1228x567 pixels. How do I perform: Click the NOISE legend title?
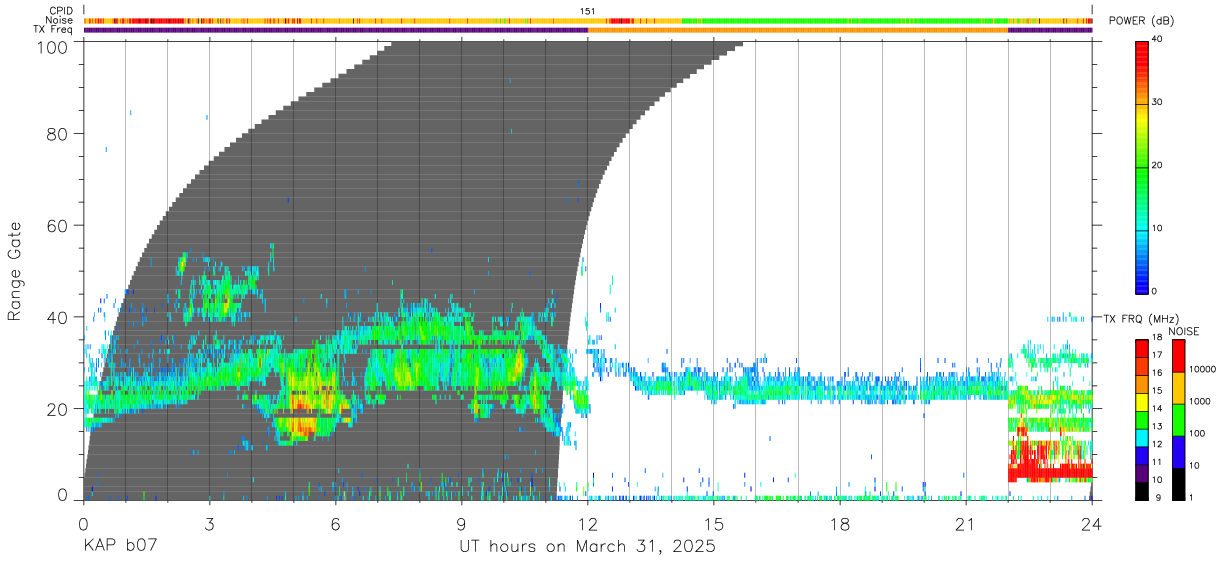click(x=1182, y=331)
